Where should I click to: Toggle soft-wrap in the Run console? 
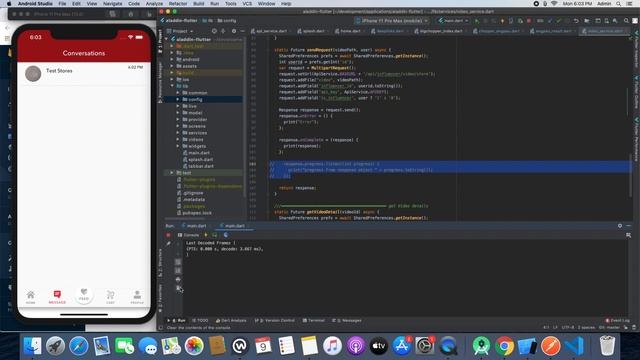(178, 262)
